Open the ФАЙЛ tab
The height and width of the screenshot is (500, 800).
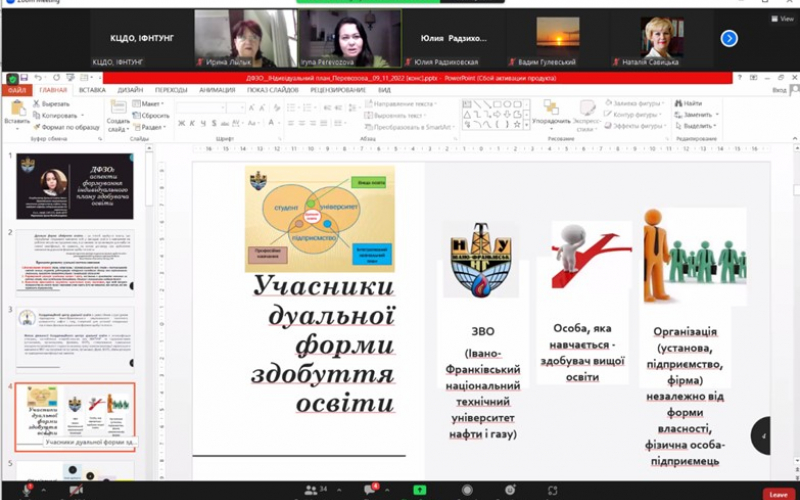click(17, 90)
